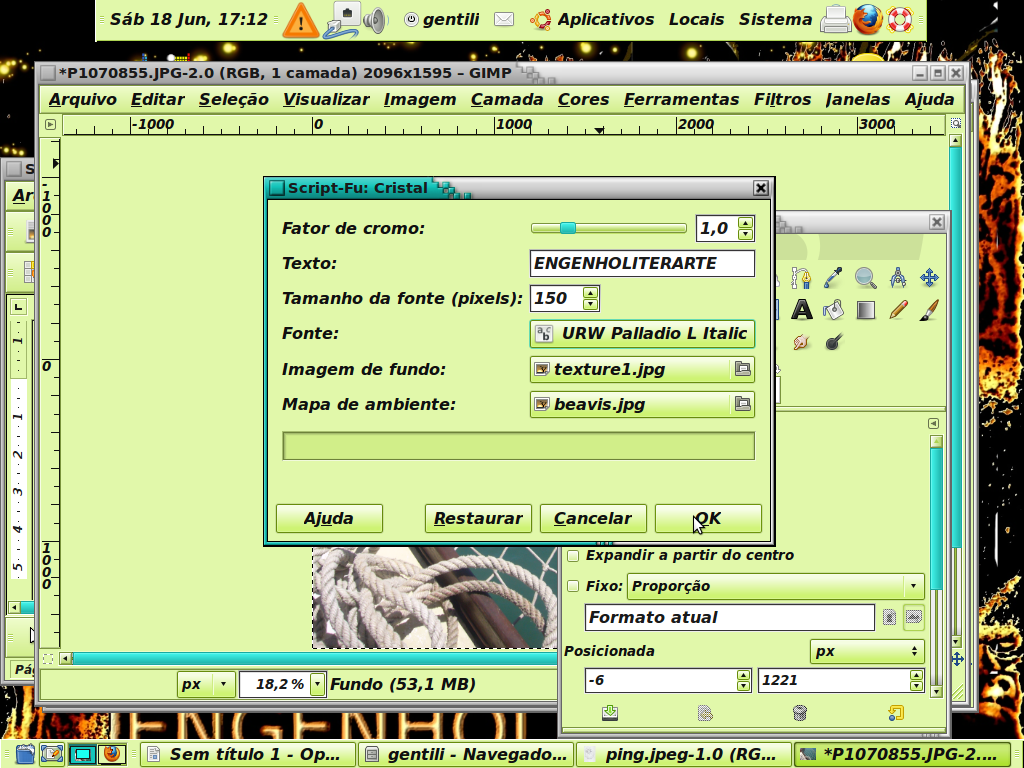Click the printer icon in top panel
The width and height of the screenshot is (1024, 768).
coord(835,20)
